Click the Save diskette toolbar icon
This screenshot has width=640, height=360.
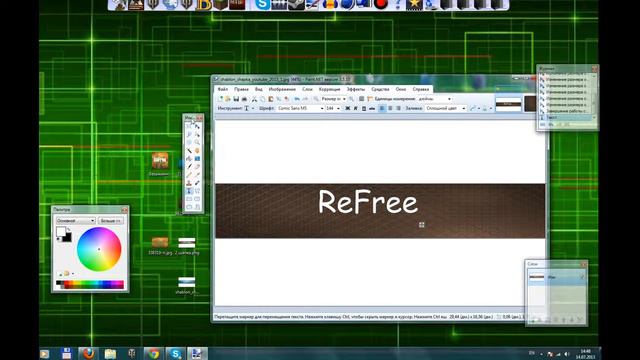236,99
